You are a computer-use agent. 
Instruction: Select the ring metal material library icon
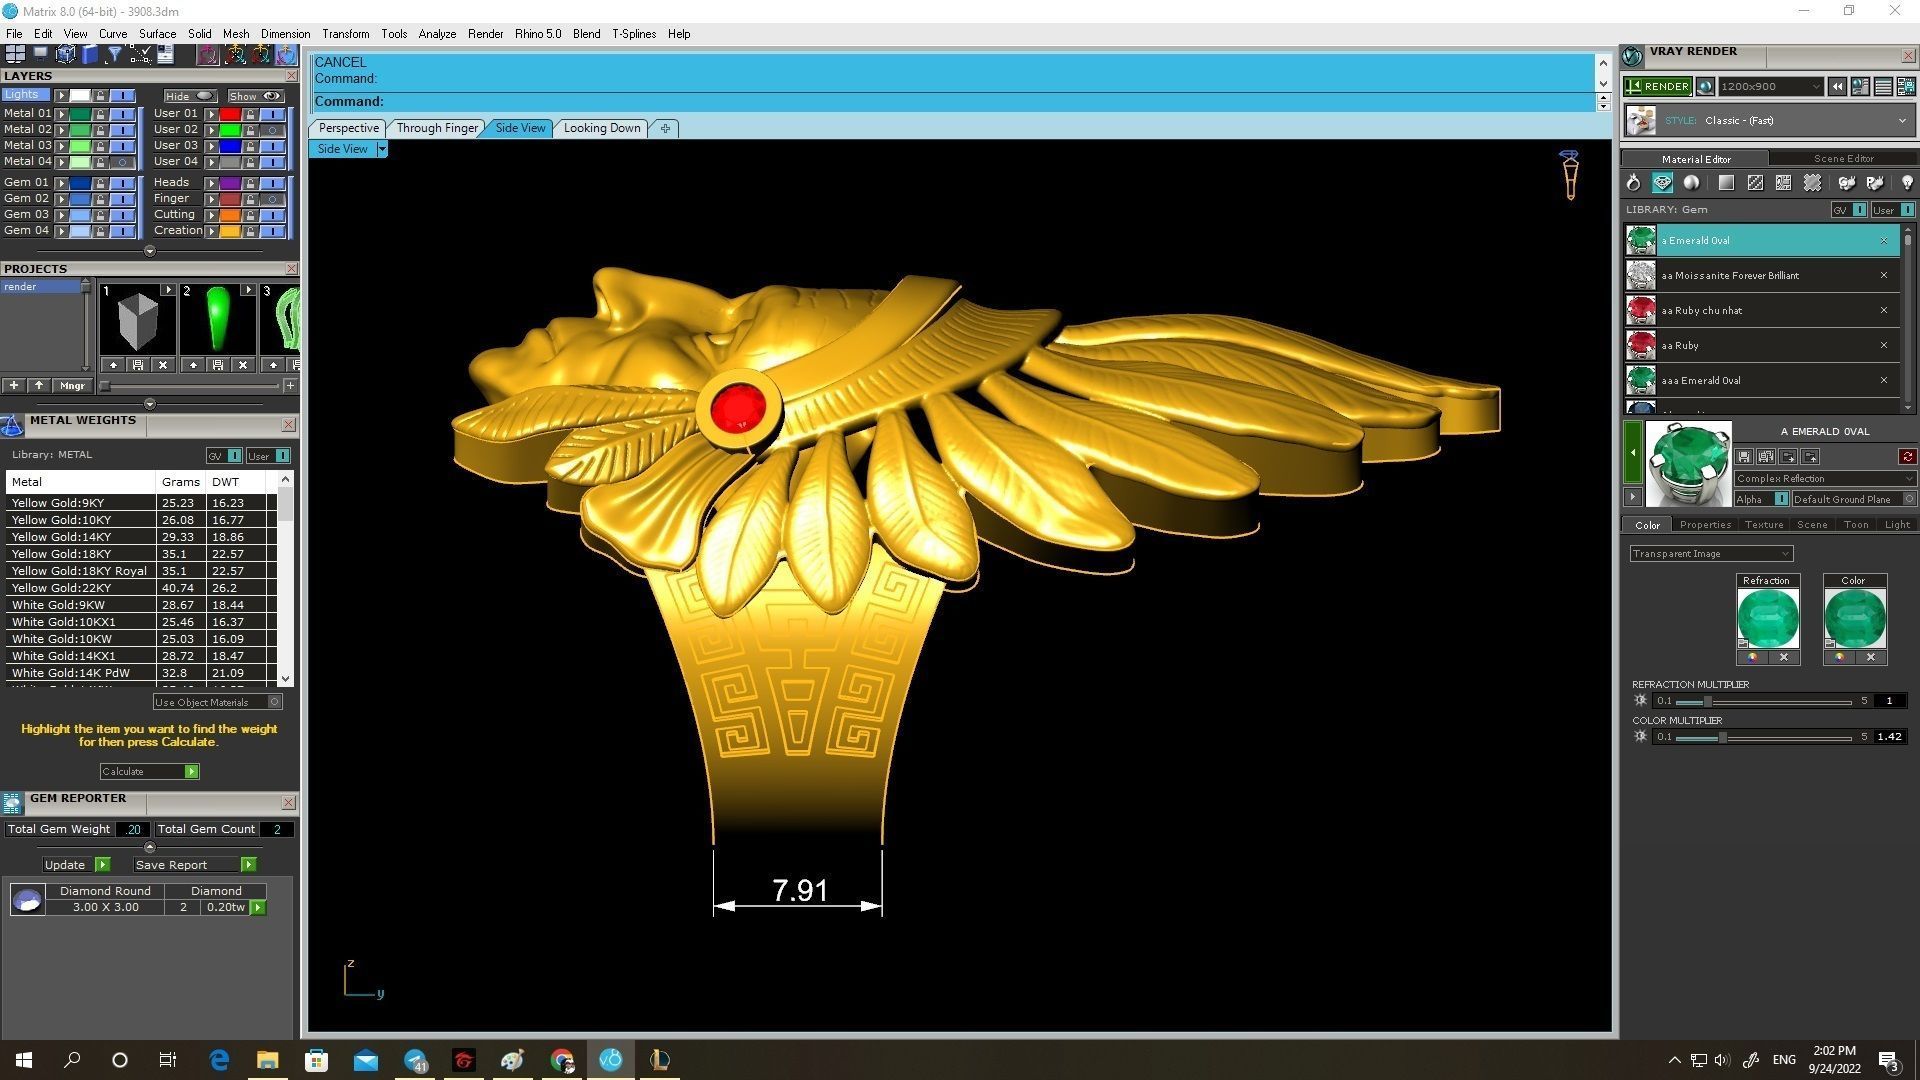pos(1633,183)
